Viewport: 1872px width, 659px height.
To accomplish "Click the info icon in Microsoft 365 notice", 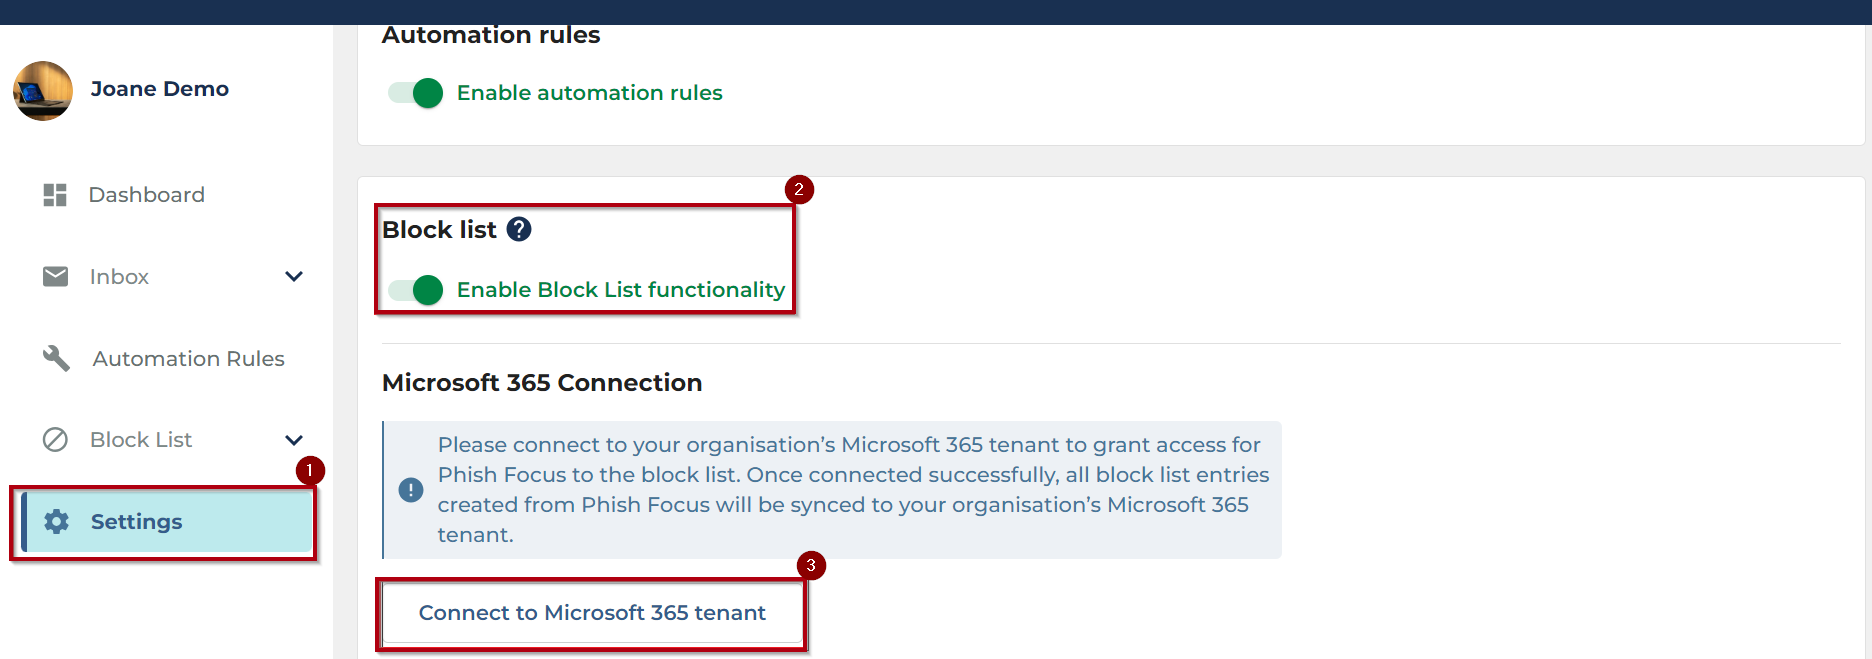I will [411, 490].
